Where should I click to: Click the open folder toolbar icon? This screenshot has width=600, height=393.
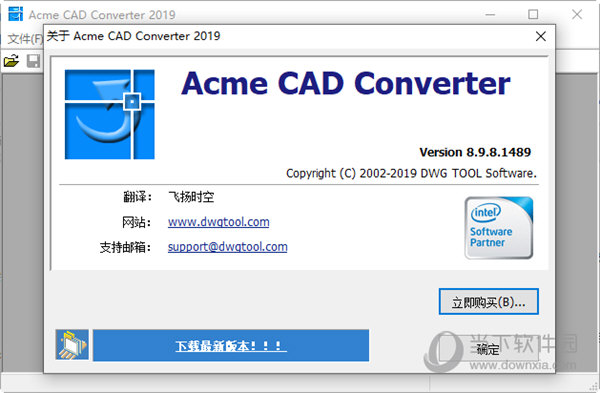point(11,61)
